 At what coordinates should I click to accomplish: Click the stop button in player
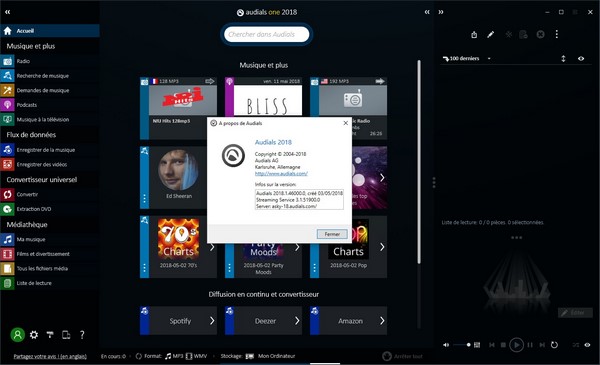click(x=504, y=345)
